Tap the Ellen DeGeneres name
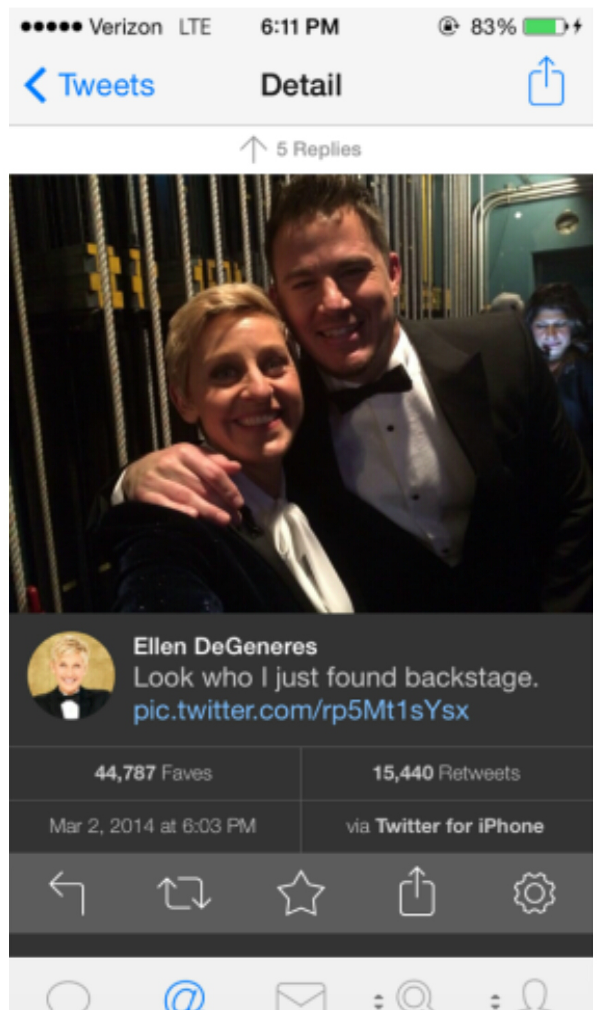600x1010 pixels. (x=225, y=646)
